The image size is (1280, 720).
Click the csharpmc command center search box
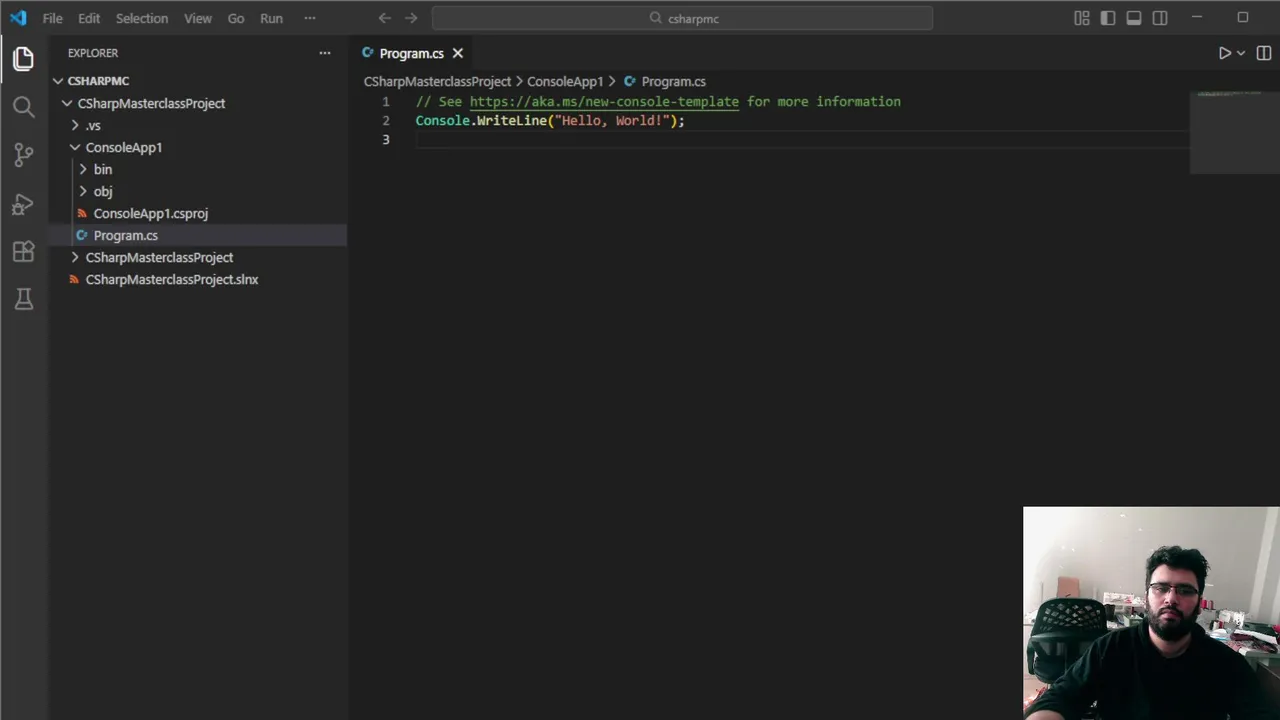[x=683, y=18]
